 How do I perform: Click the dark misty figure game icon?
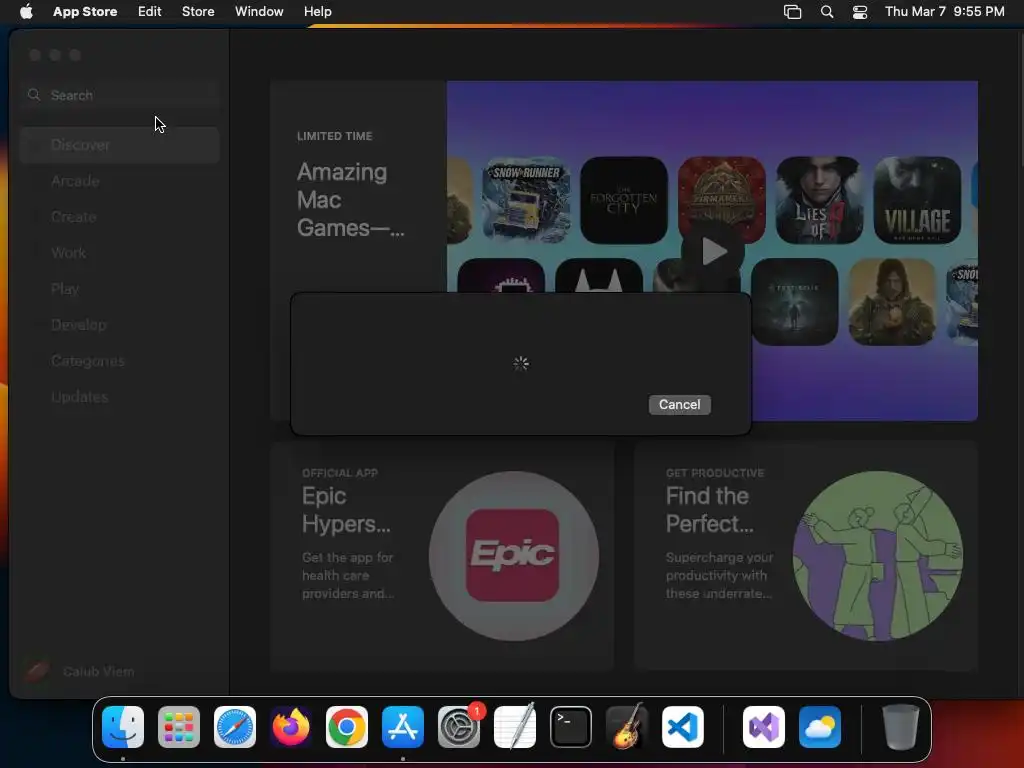coord(795,302)
